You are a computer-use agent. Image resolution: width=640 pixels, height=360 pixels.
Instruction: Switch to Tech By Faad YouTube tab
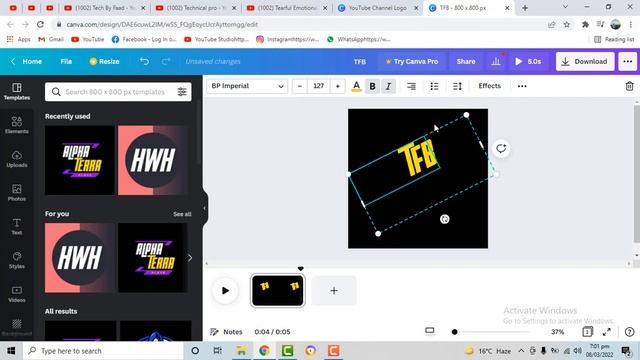click(105, 8)
